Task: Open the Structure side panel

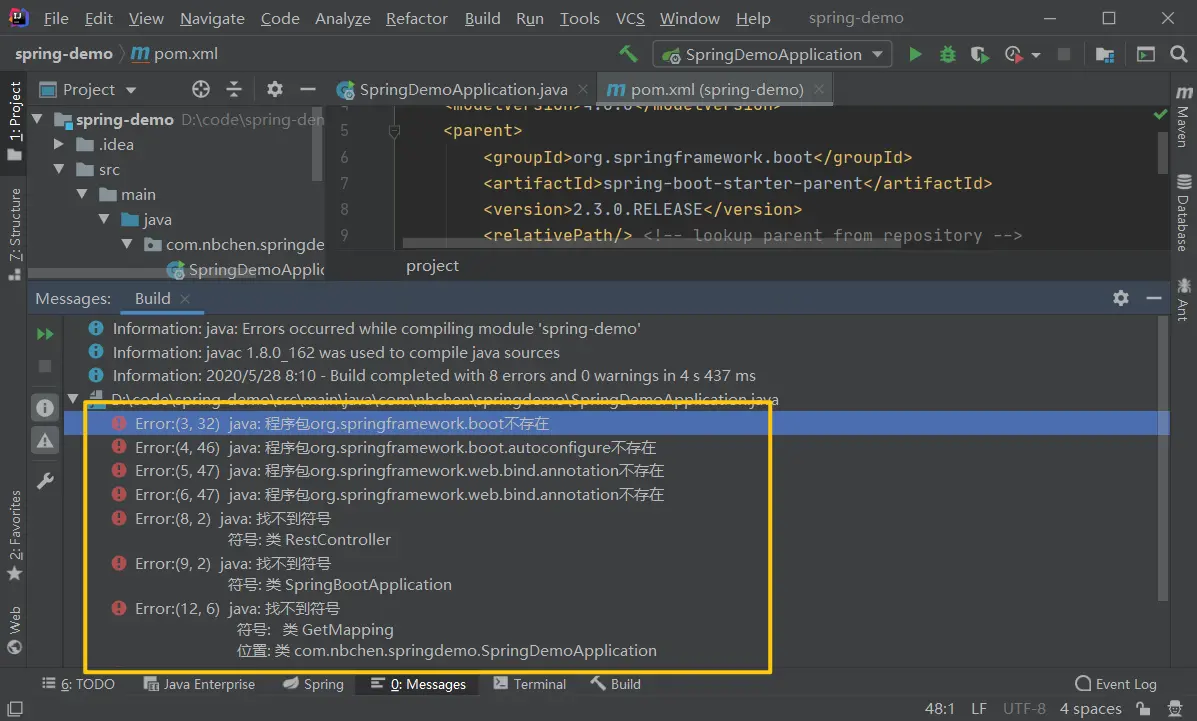Action: (15, 232)
